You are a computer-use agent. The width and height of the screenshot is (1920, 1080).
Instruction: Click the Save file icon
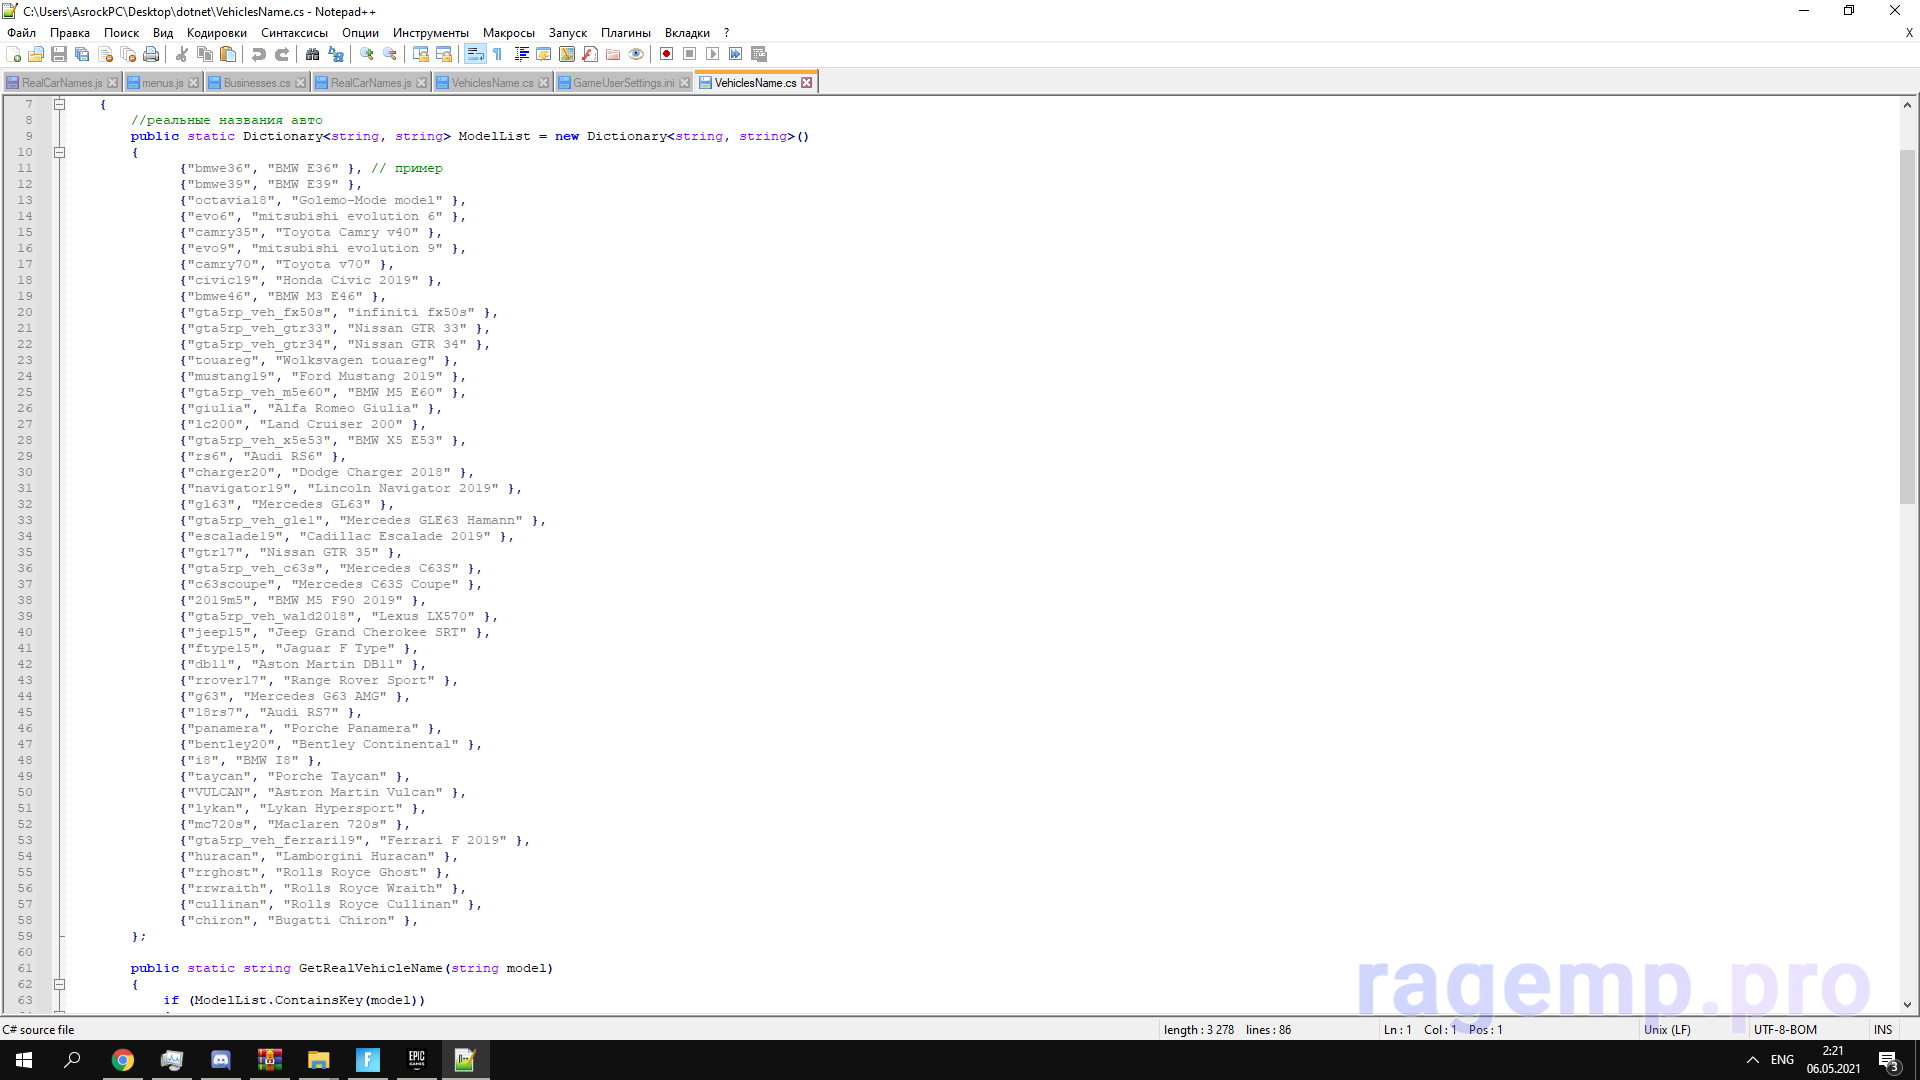(x=59, y=54)
